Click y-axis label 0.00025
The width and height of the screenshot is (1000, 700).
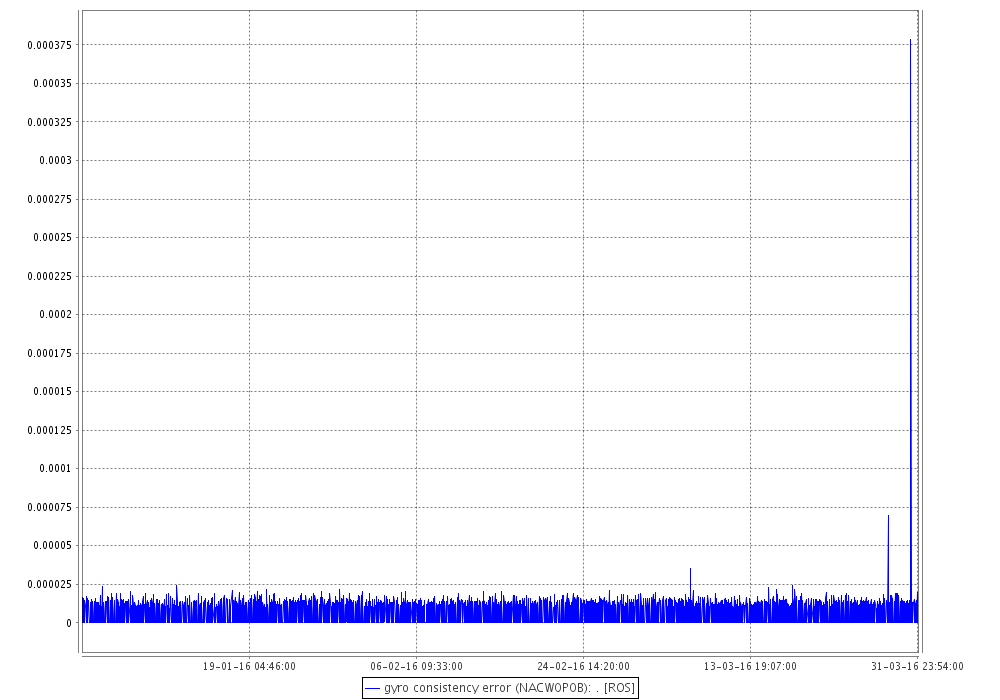[x=53, y=238]
